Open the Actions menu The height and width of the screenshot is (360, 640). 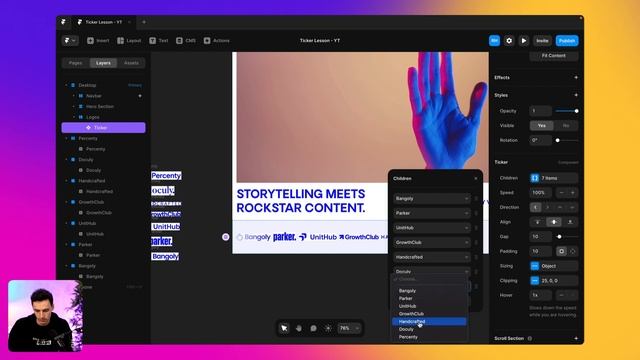click(216, 40)
